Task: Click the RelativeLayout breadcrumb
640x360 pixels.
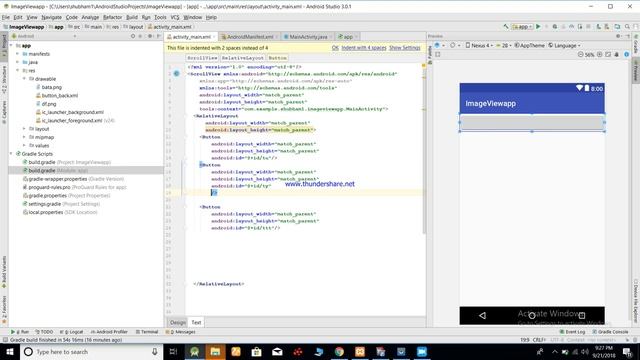Action: pos(243,58)
